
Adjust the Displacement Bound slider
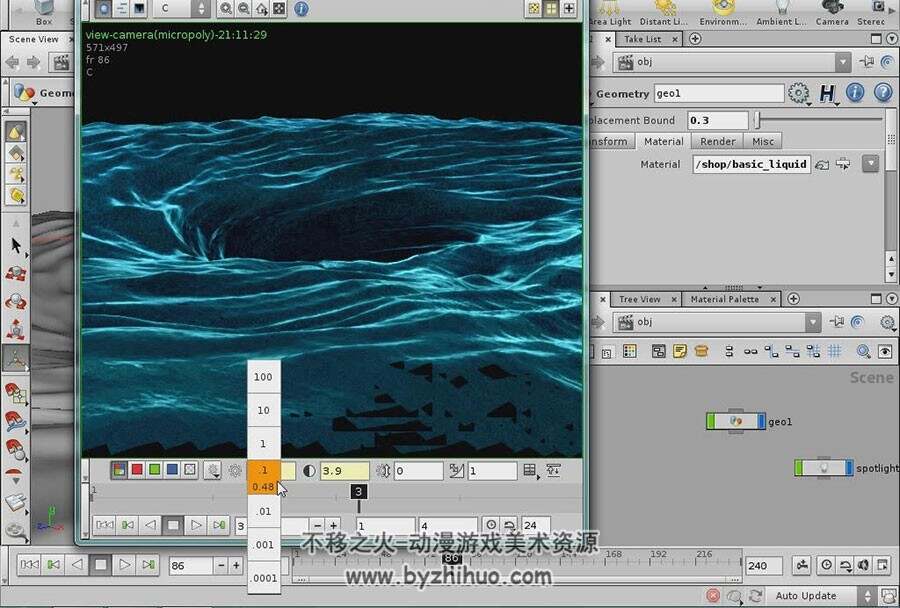819,120
